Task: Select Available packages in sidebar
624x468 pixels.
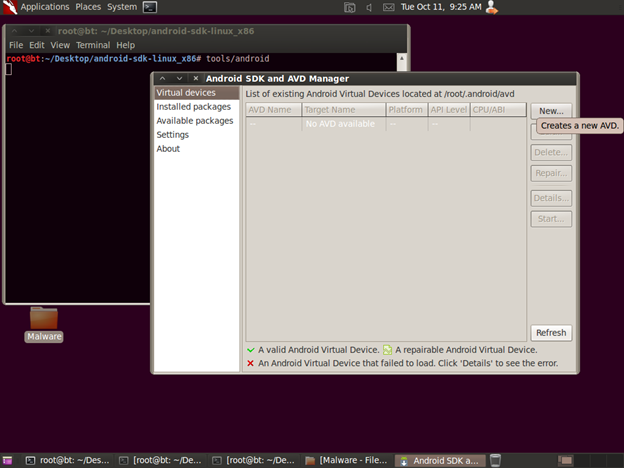Action: coord(194,121)
